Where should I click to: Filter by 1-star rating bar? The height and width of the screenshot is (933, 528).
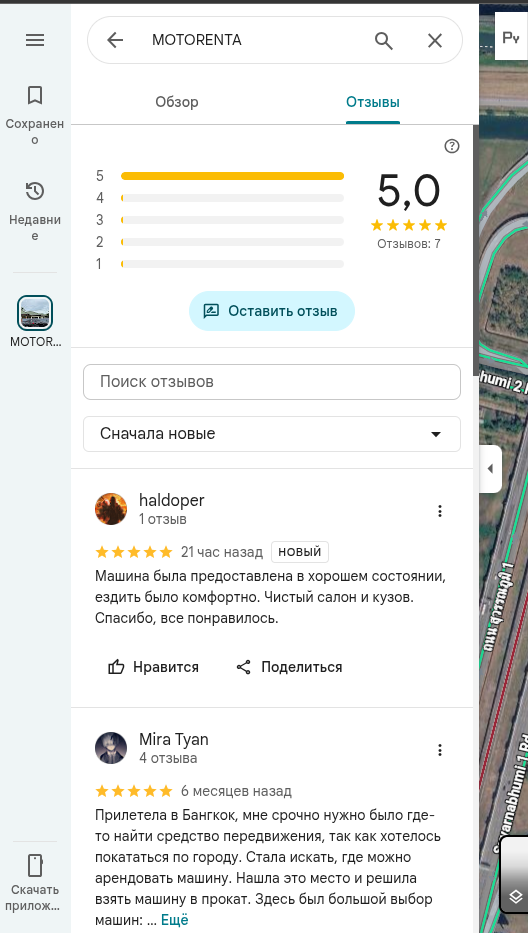point(232,264)
